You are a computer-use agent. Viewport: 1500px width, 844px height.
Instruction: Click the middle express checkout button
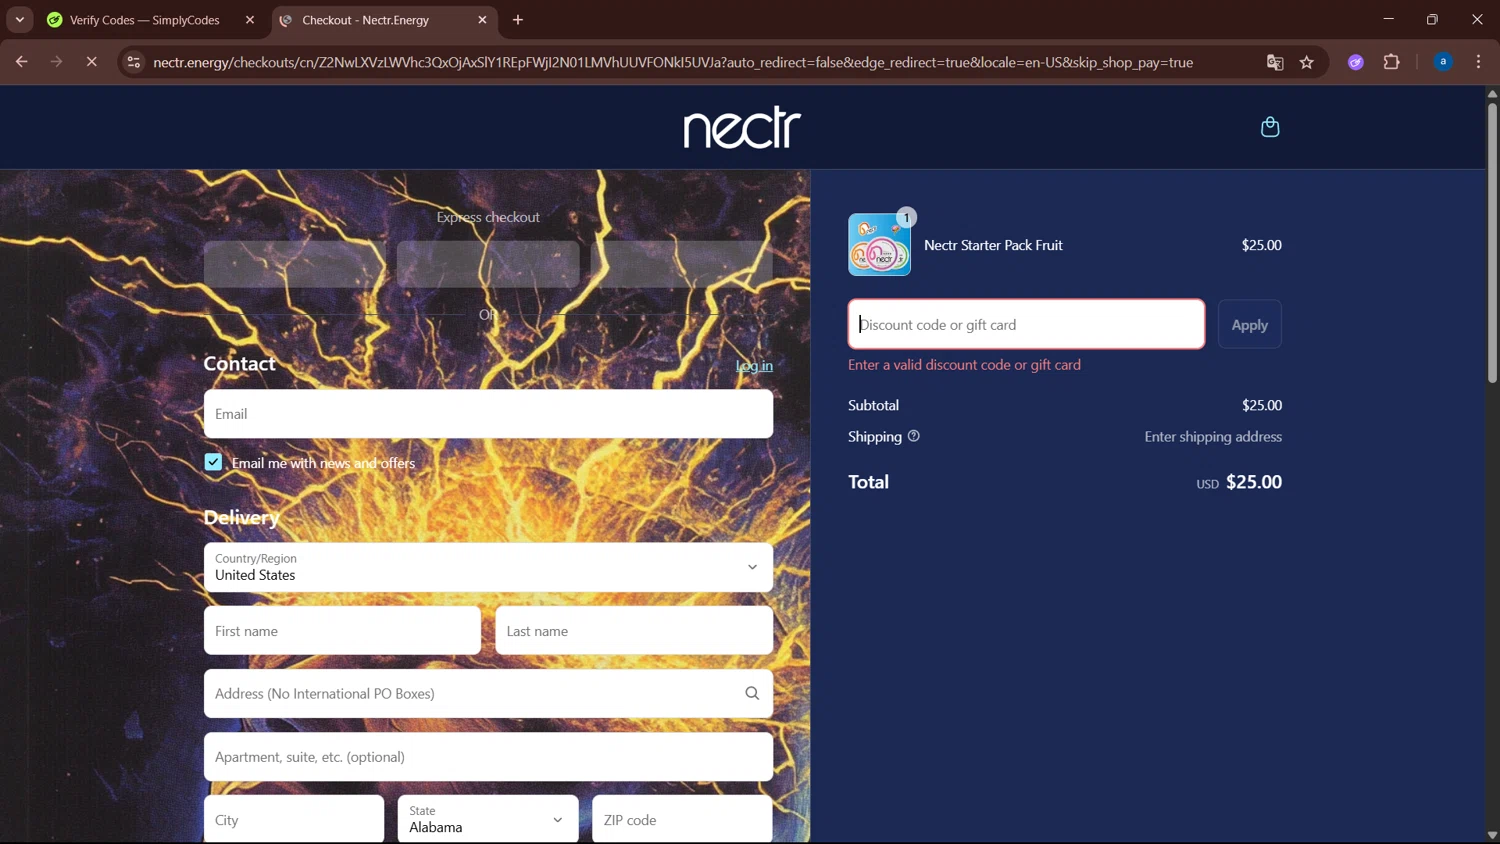tap(488, 264)
